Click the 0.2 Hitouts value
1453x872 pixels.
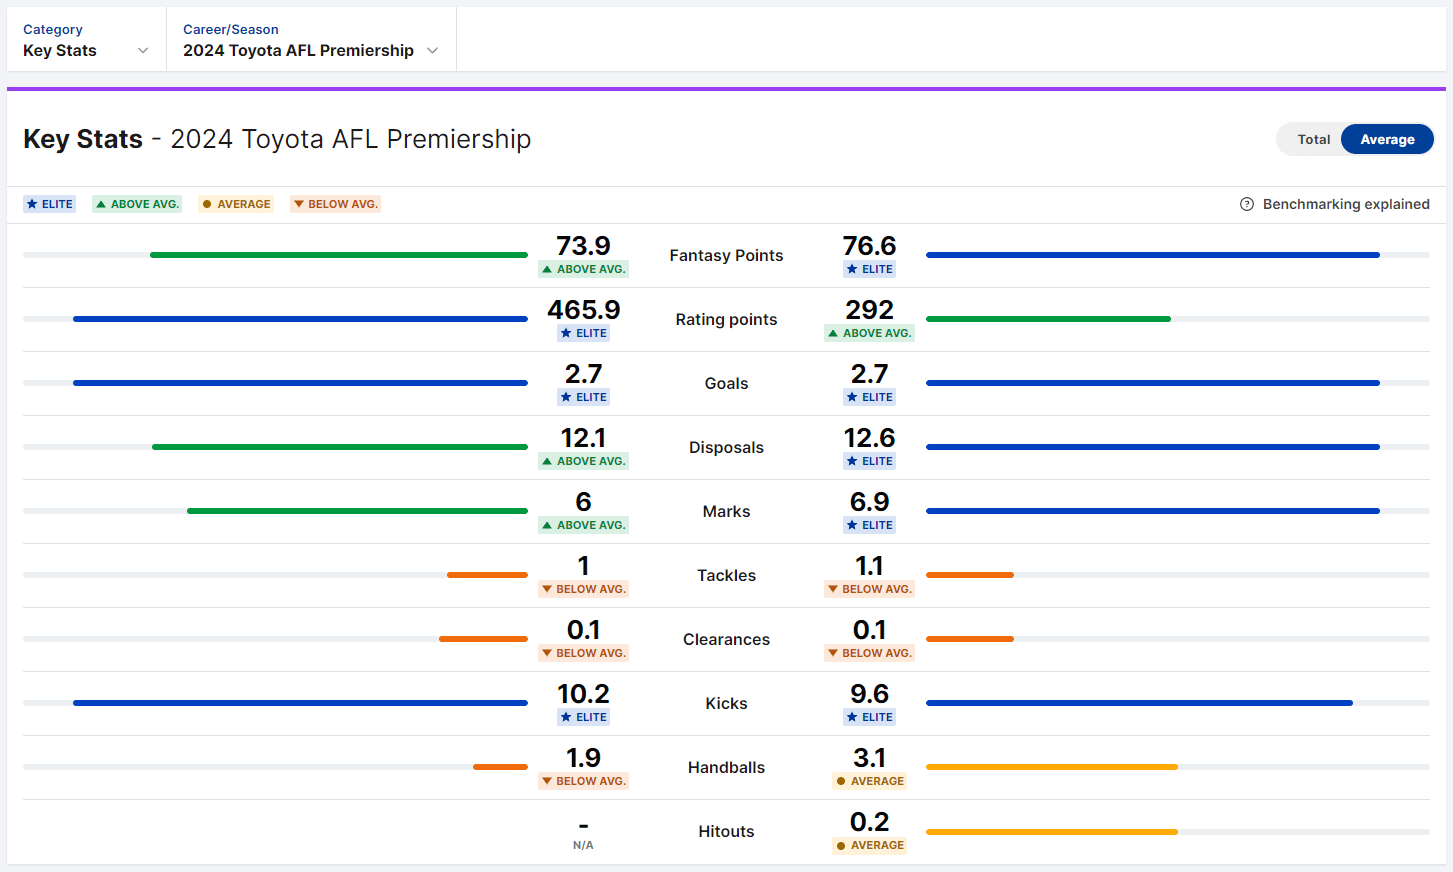pyautogui.click(x=869, y=822)
